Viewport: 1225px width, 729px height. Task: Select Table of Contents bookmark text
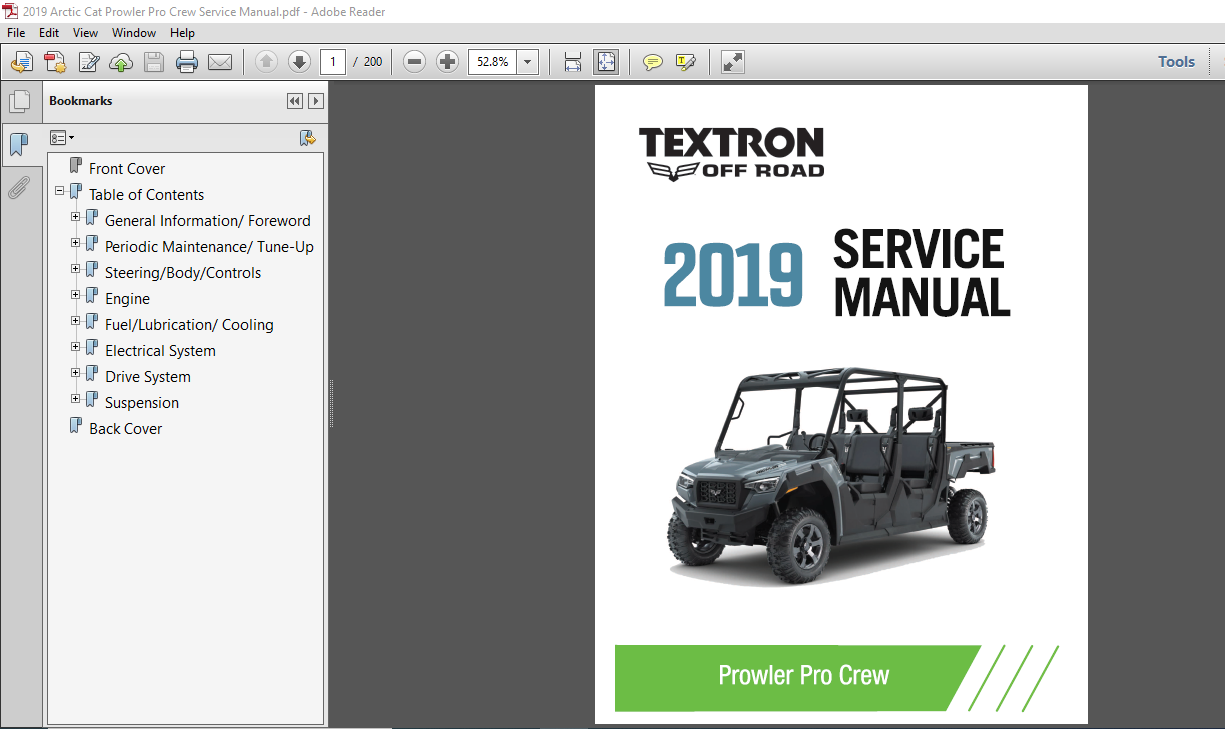coord(146,195)
